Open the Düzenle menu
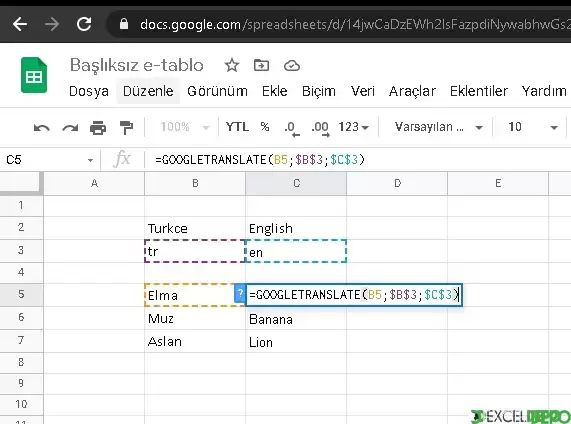Viewport: 571px width, 424px height. (148, 91)
